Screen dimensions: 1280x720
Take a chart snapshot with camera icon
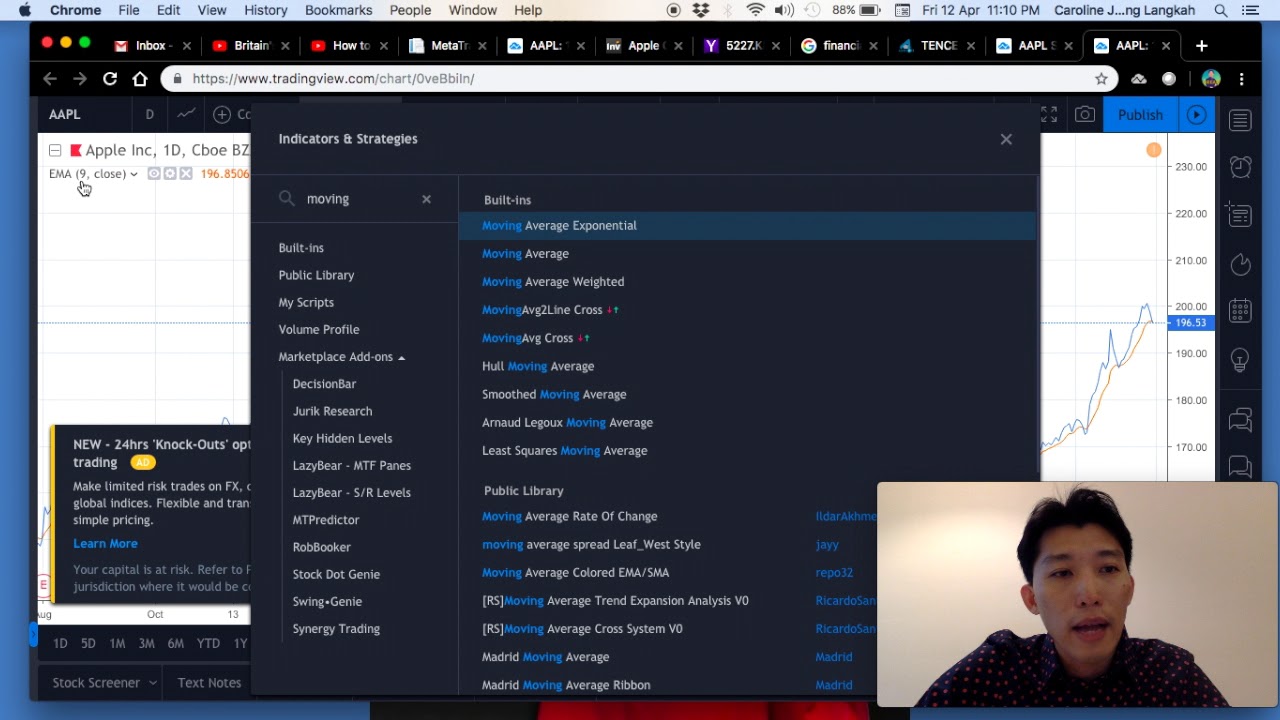(x=1085, y=115)
